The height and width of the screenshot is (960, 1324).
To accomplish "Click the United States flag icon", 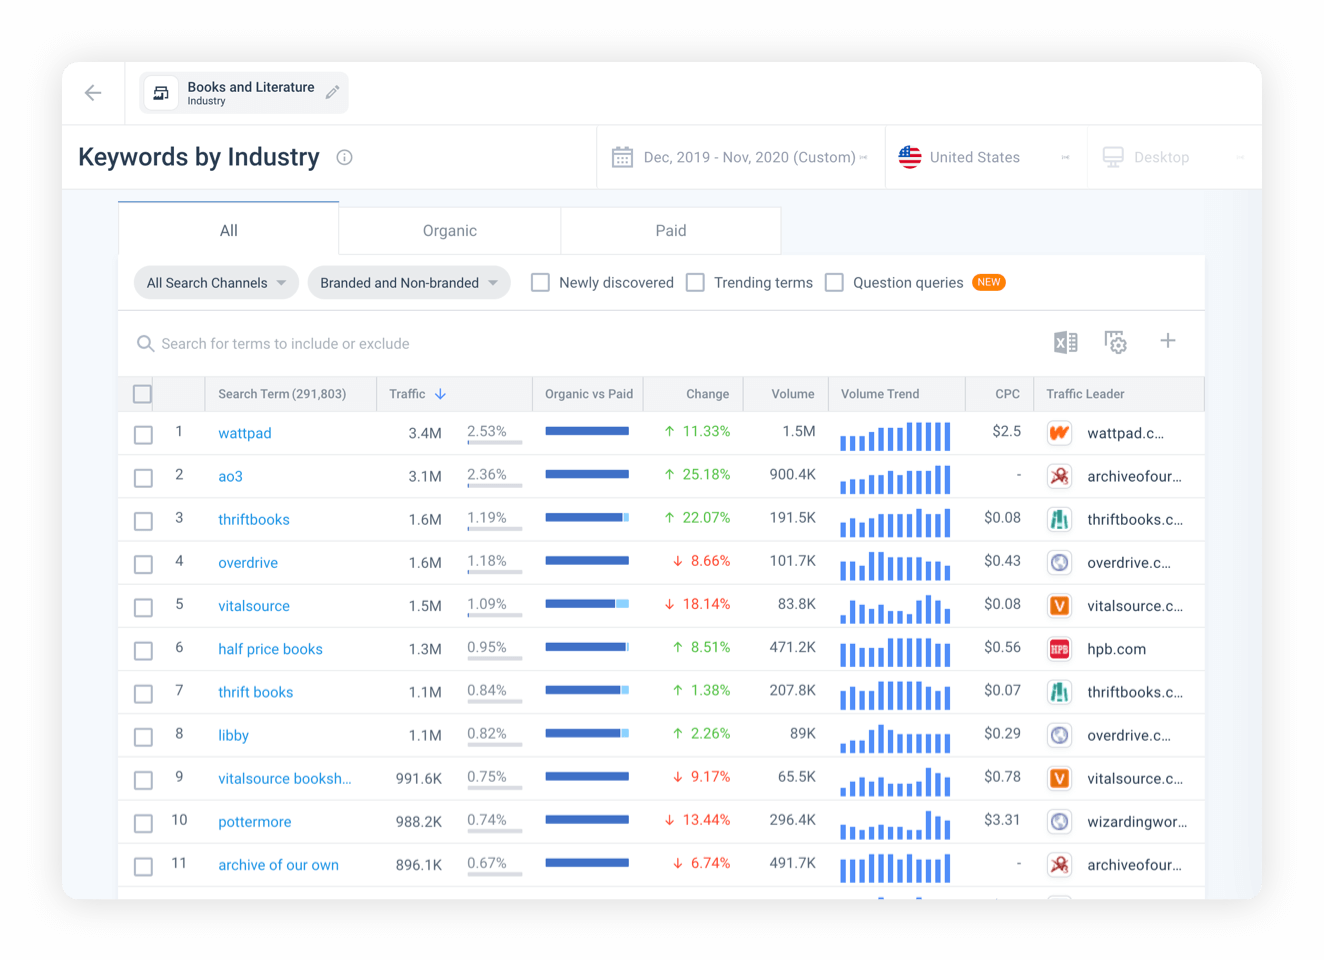I will tap(910, 156).
